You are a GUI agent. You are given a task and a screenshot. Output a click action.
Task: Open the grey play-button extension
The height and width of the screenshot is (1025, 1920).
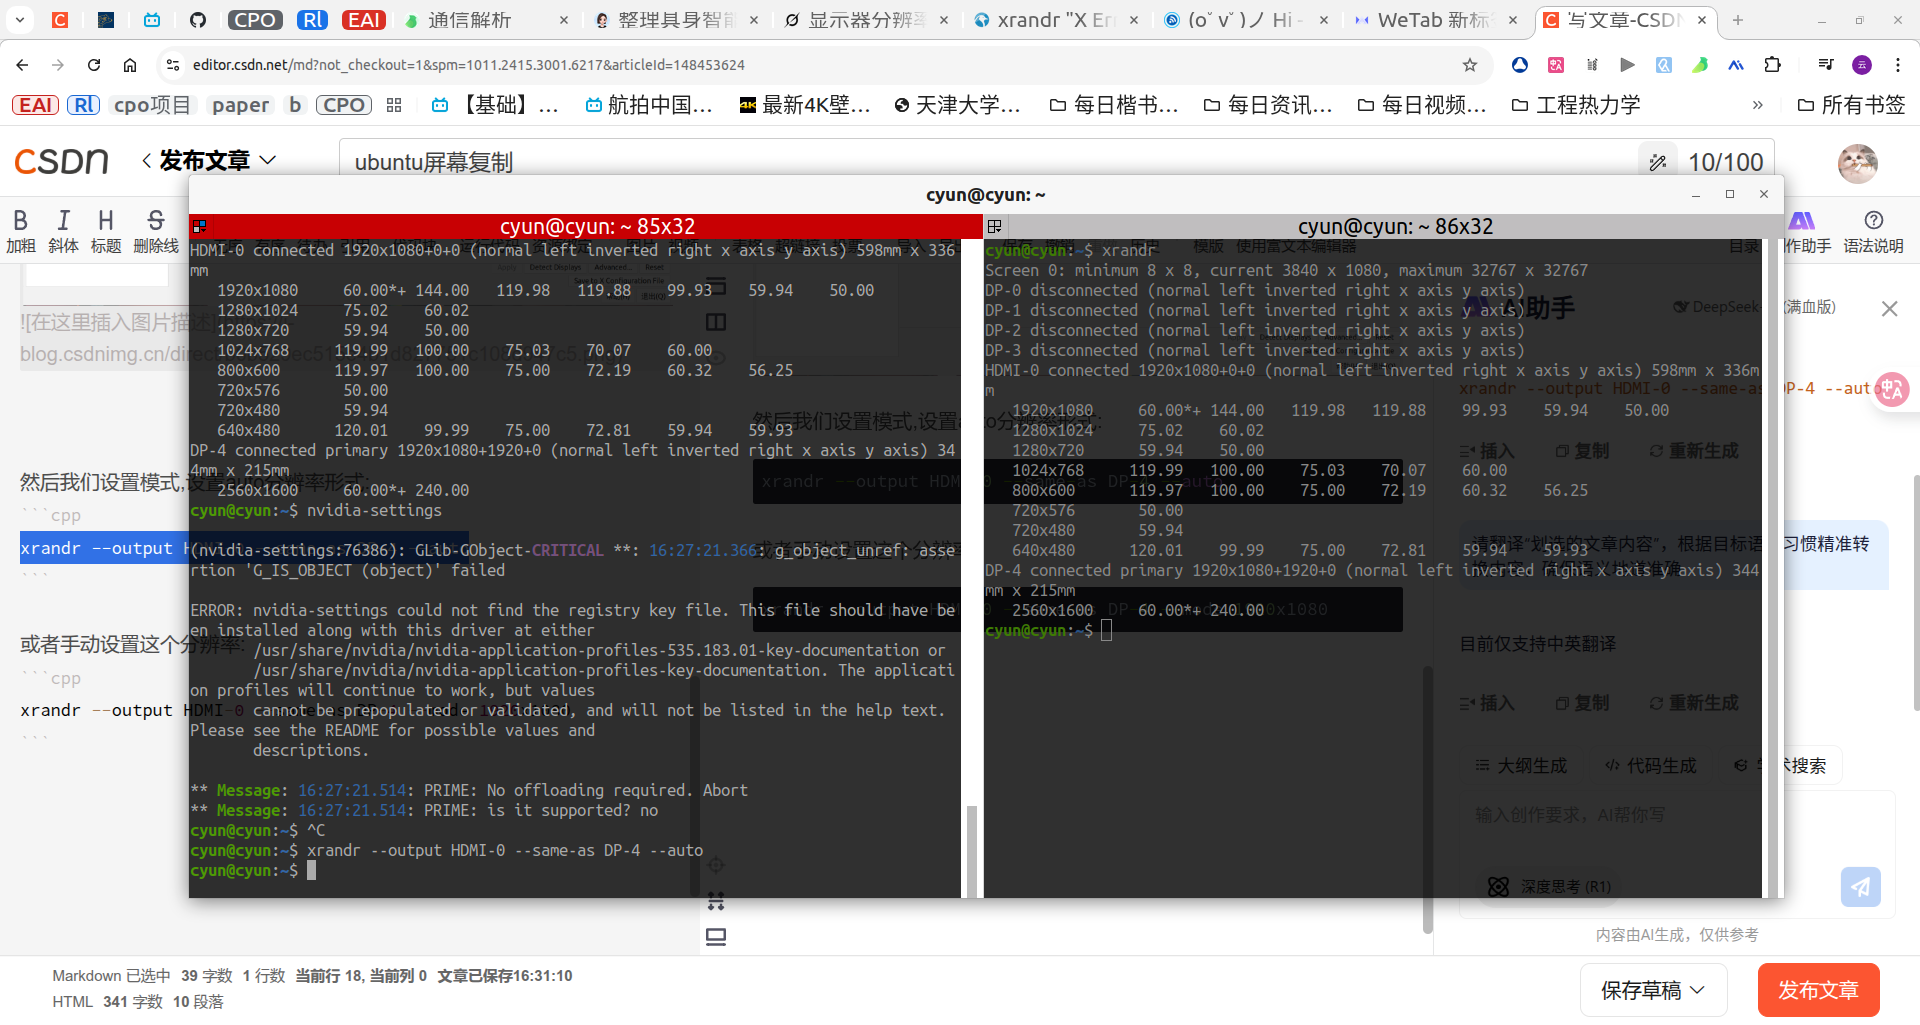click(1628, 65)
